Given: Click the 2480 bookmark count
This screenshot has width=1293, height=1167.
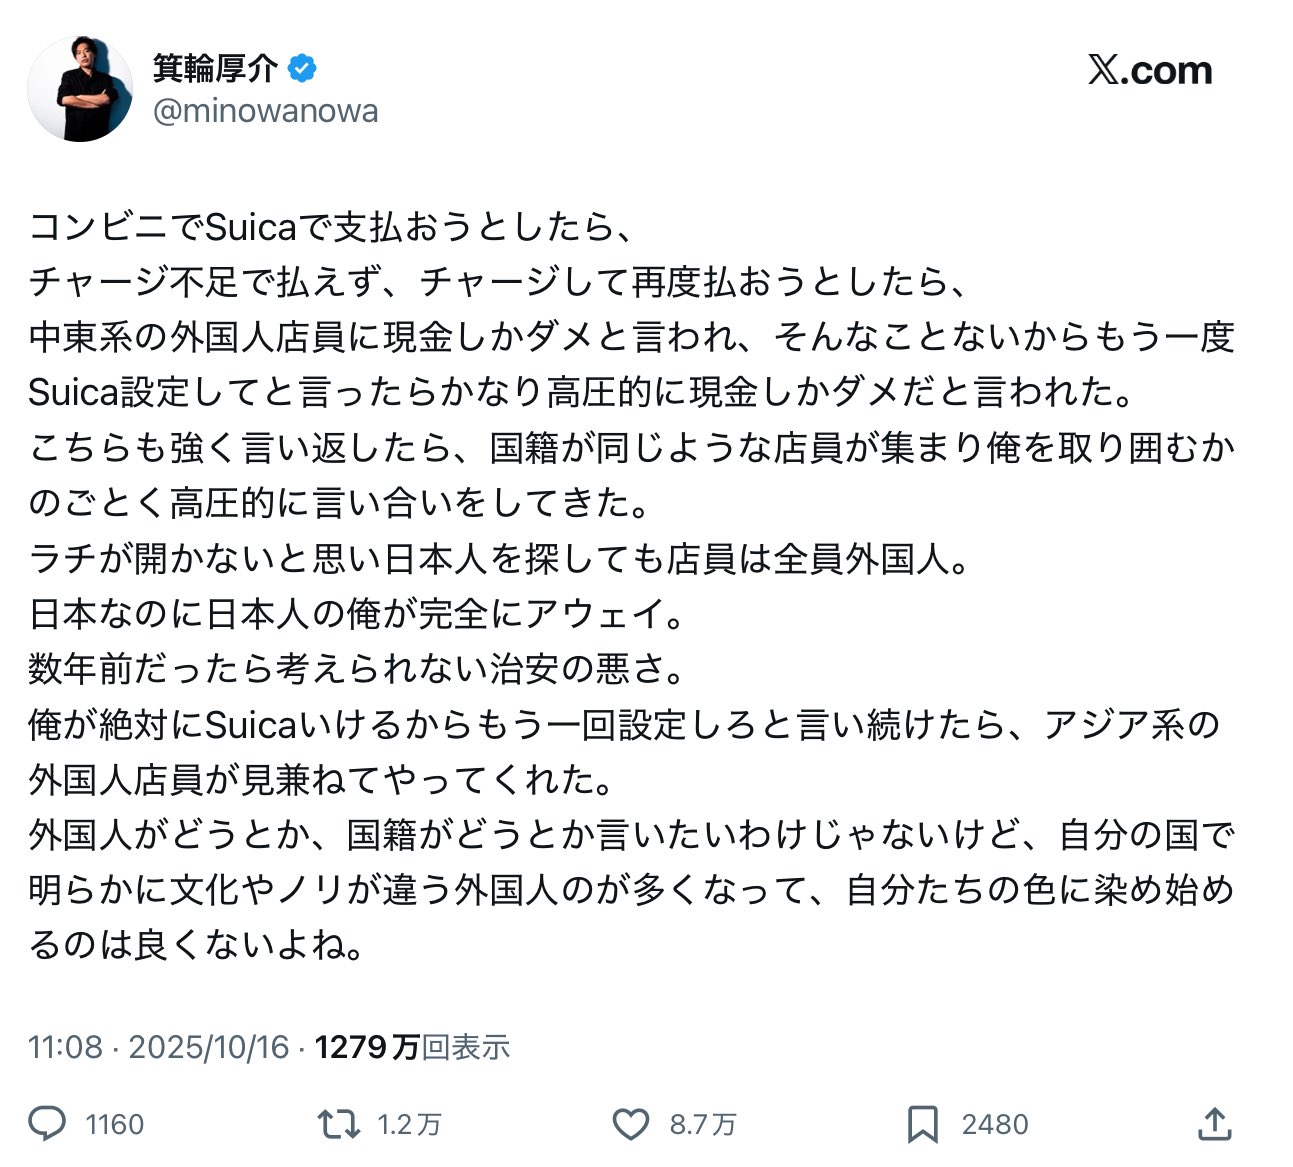Looking at the screenshot, I should tap(995, 1125).
